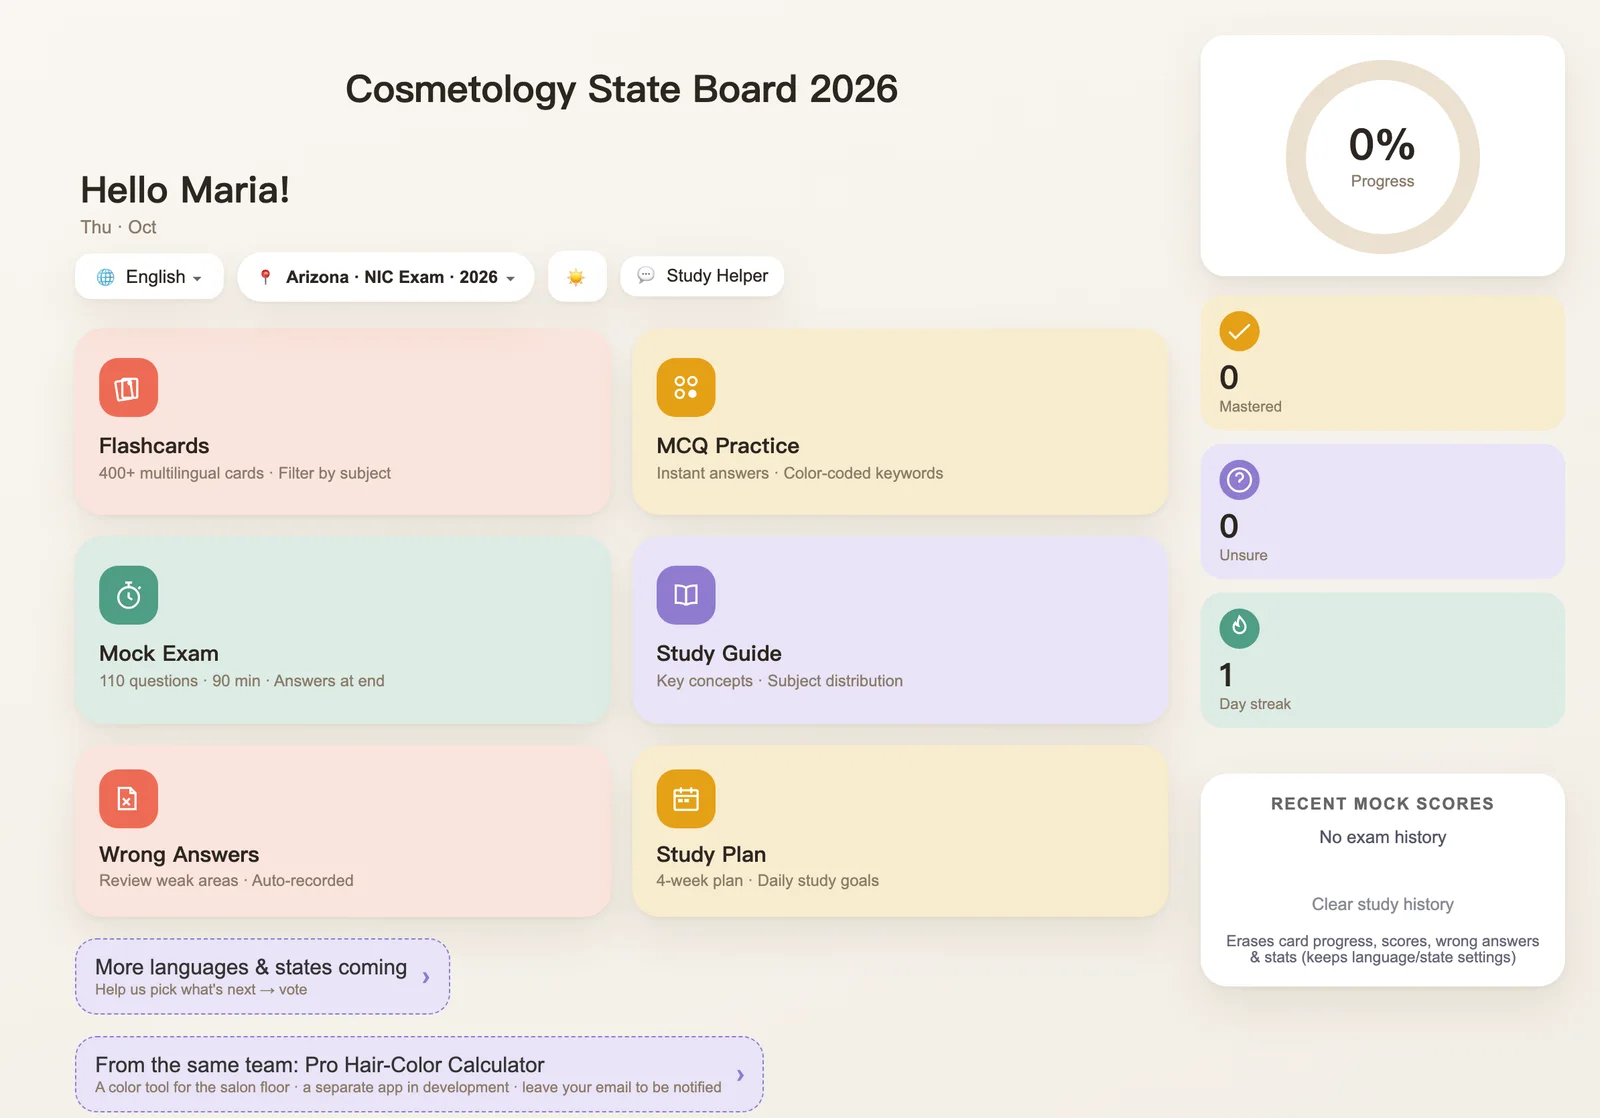Click the Mock Exam stopwatch icon
This screenshot has height=1118, width=1600.
click(128, 595)
